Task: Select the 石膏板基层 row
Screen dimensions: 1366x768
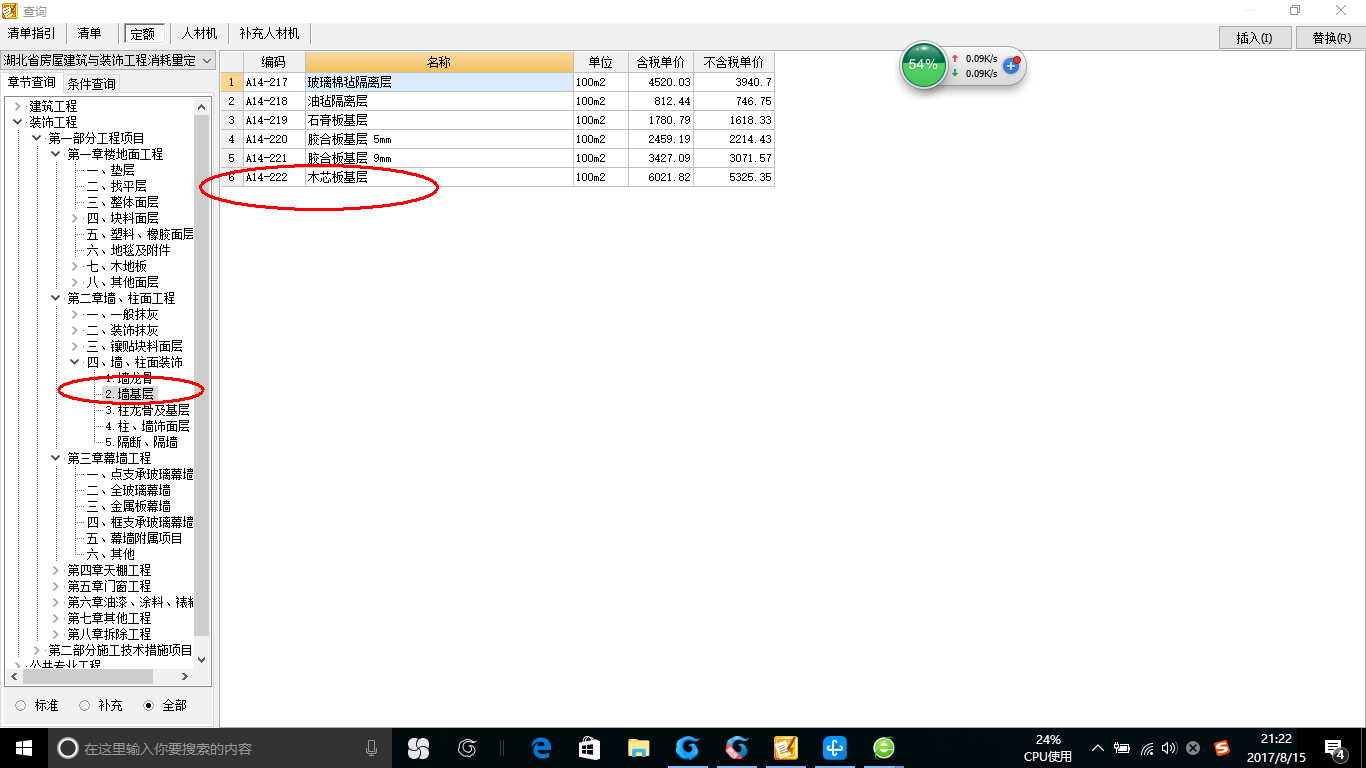Action: [x=497, y=120]
